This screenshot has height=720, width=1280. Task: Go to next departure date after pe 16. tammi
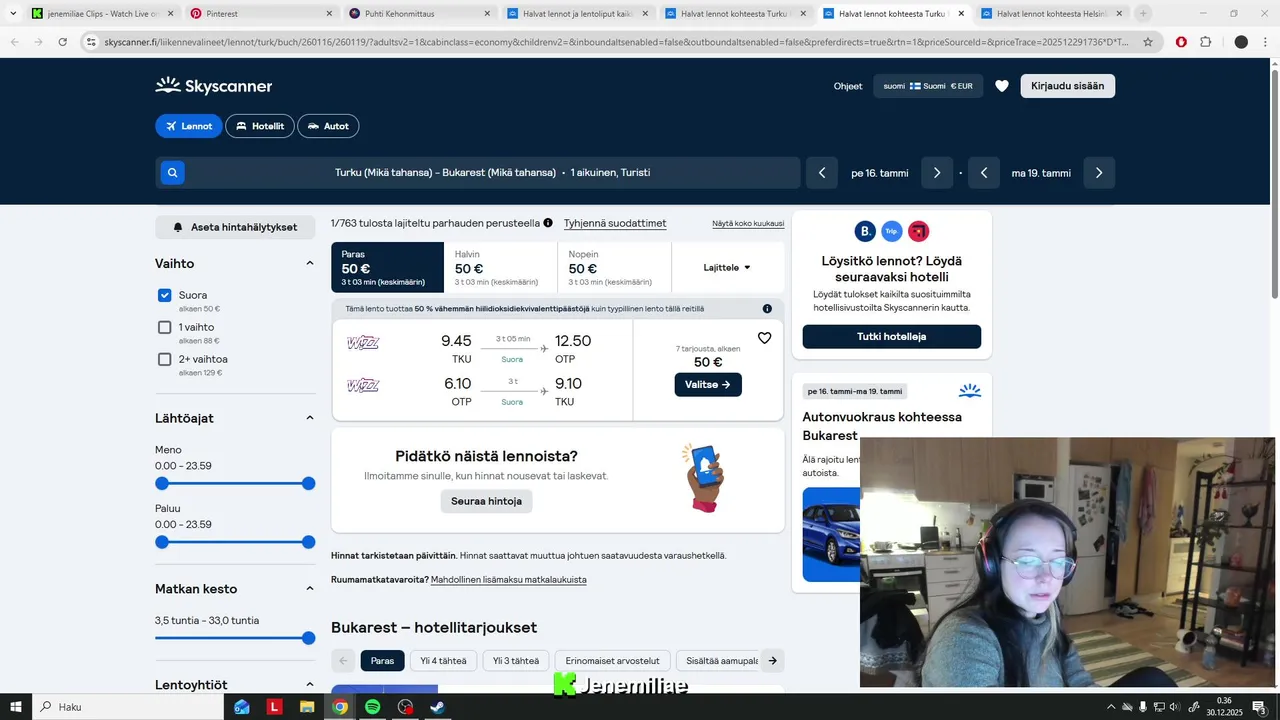click(937, 173)
